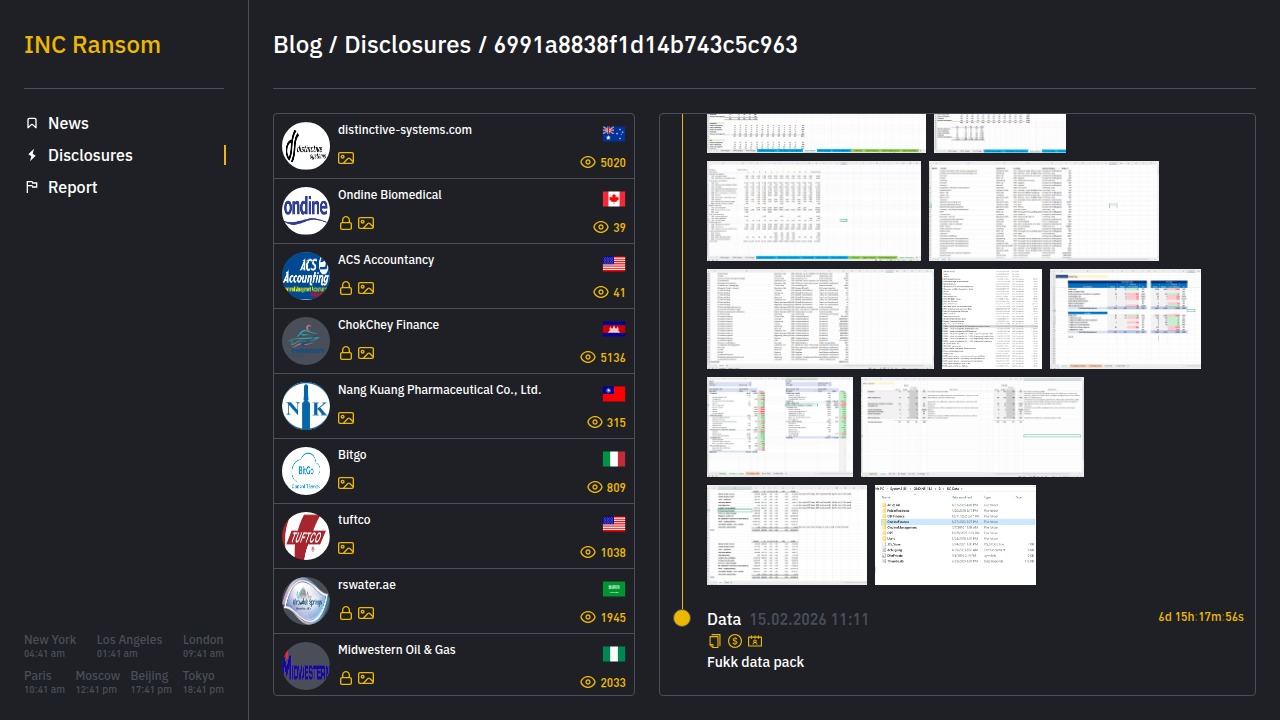Click the yellow timeline marker beside Data
Screen dimensions: 1280x720
pos(682,618)
